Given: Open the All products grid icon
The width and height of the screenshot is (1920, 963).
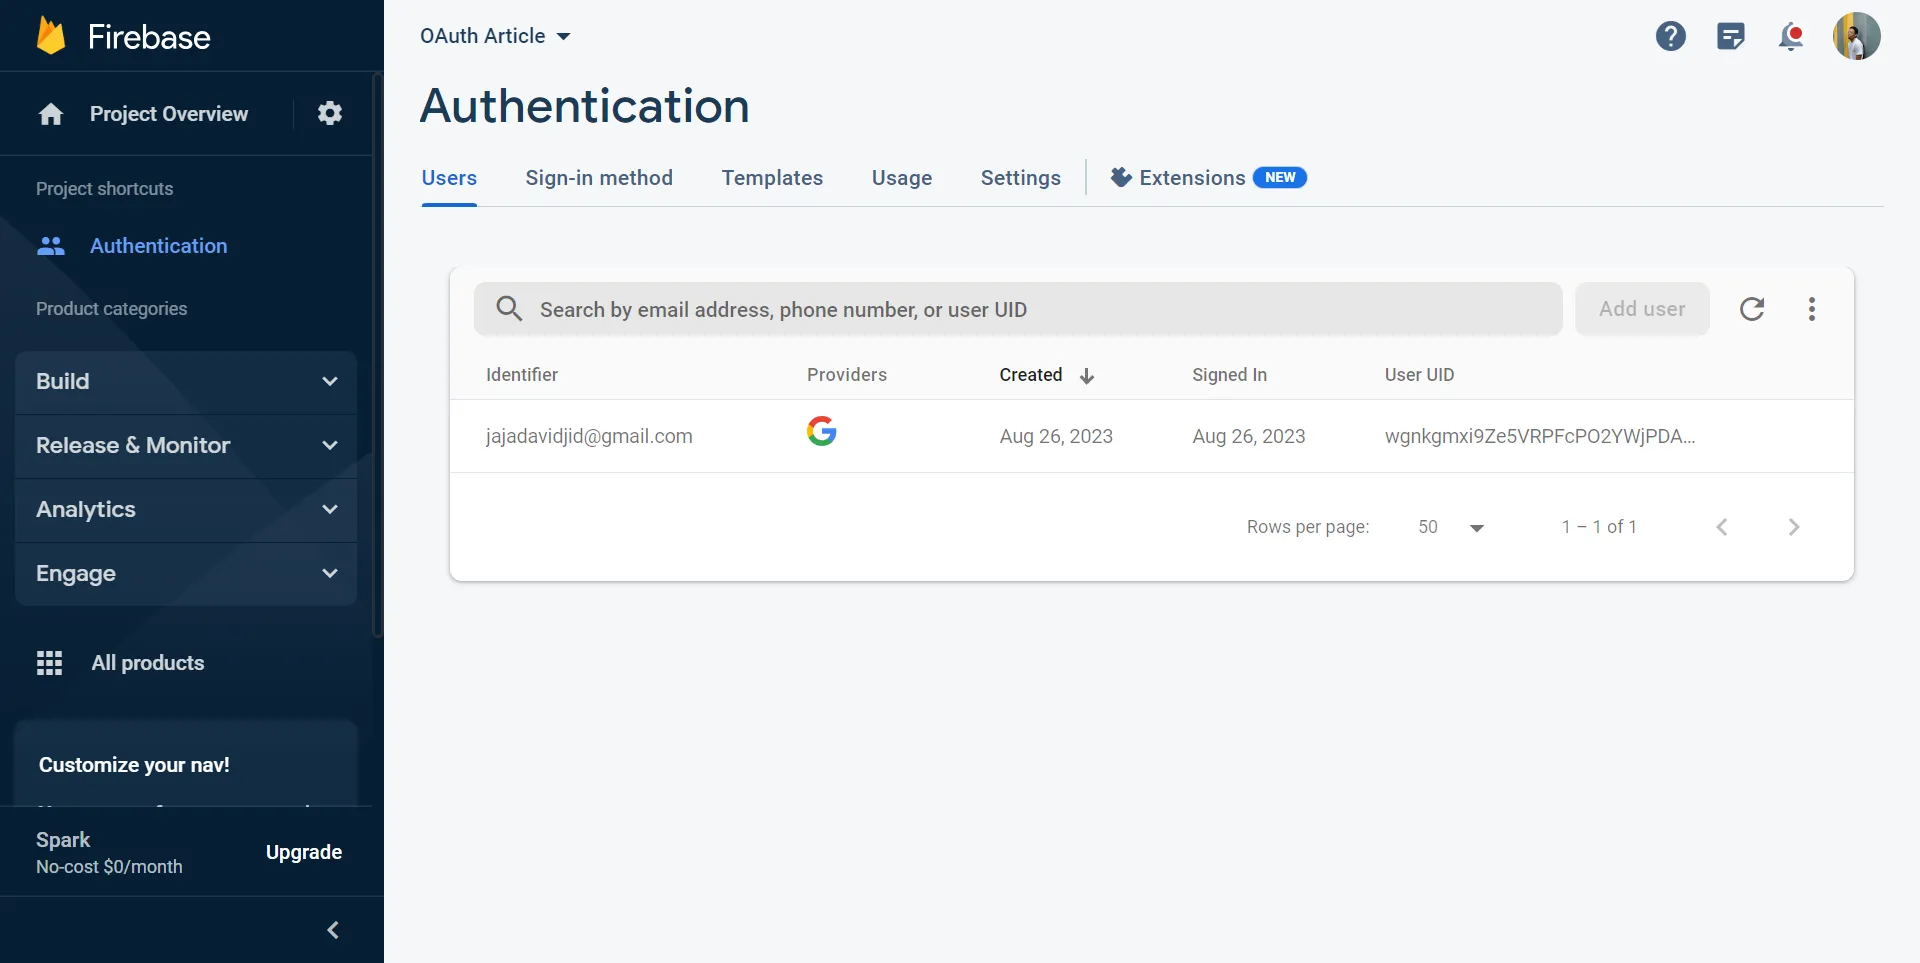Looking at the screenshot, I should 50,662.
